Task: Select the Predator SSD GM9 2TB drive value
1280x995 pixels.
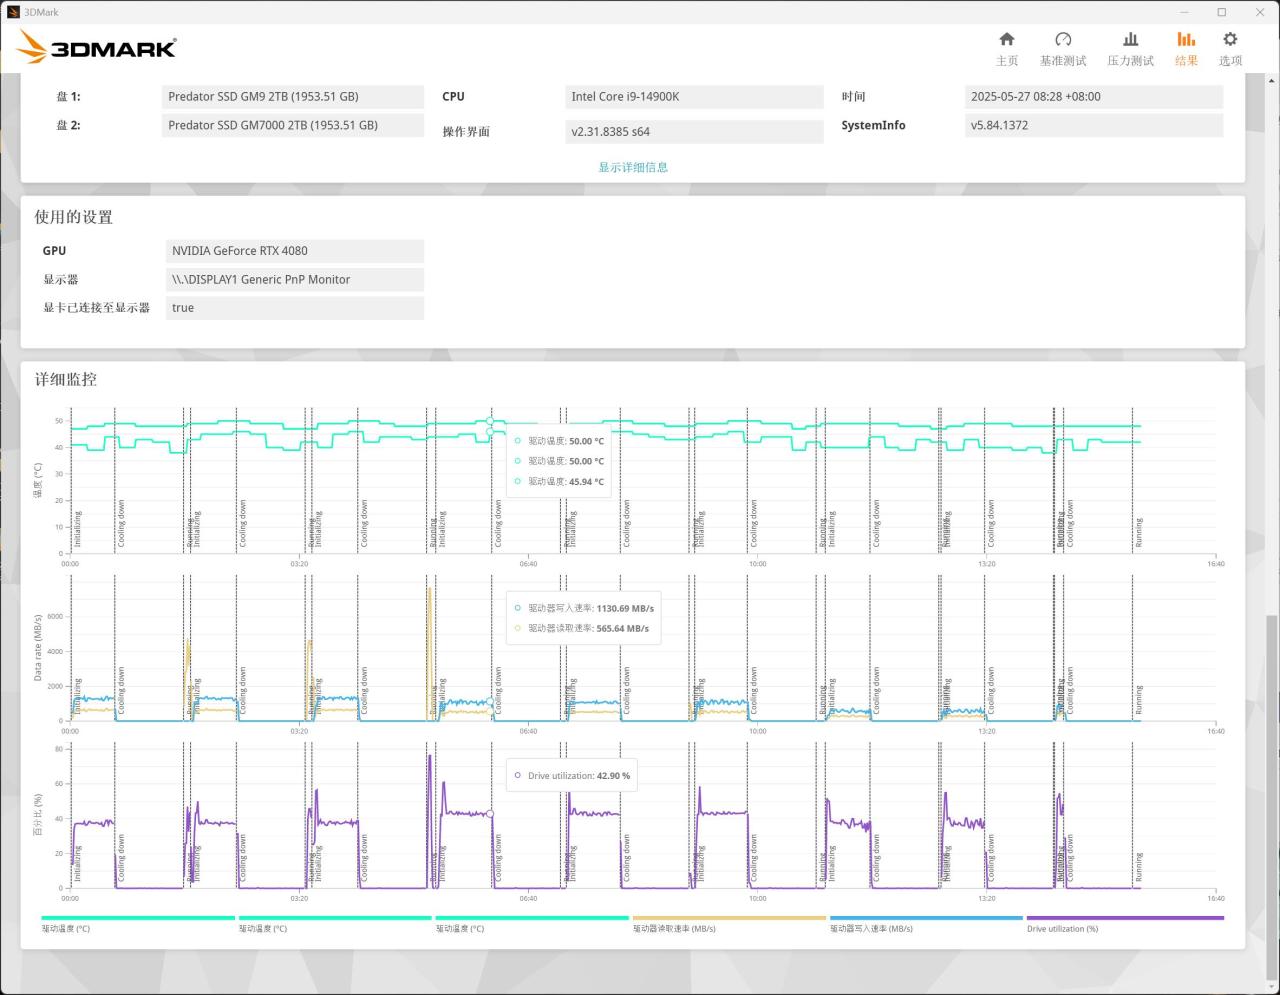Action: point(293,97)
